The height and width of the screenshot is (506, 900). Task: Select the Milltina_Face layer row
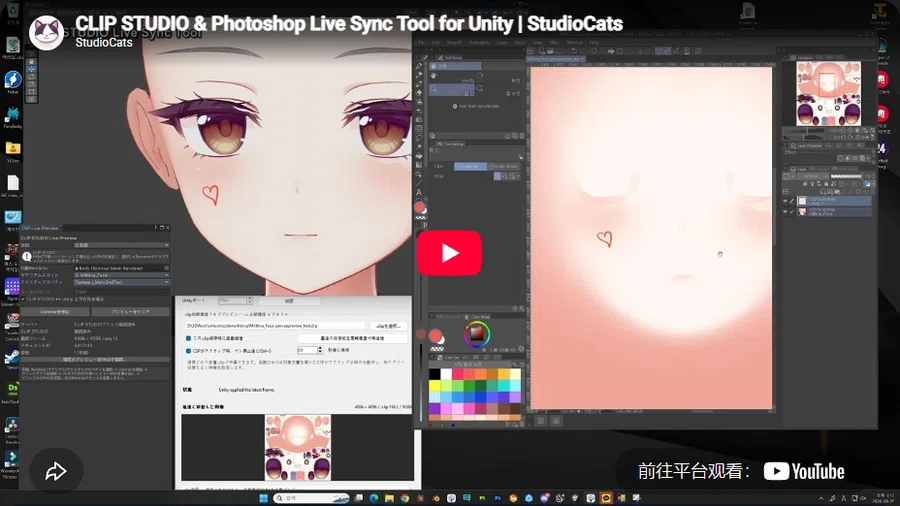(833, 212)
